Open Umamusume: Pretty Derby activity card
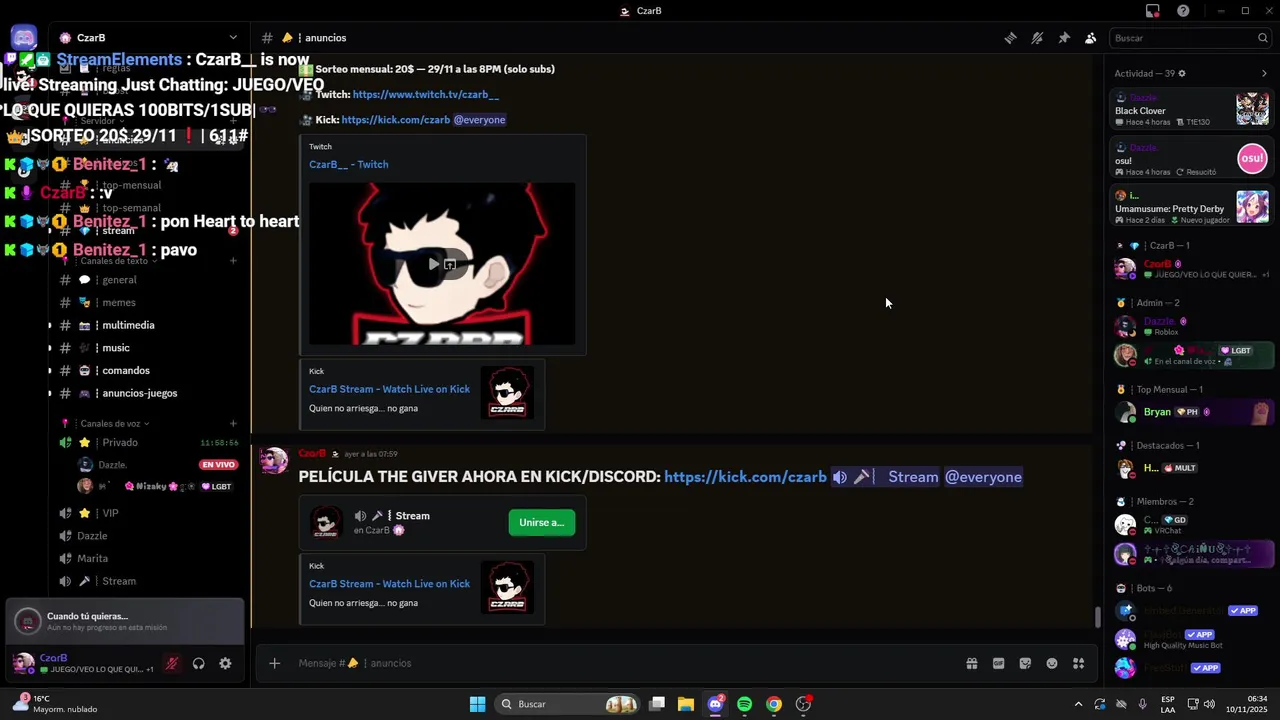 pyautogui.click(x=1192, y=208)
